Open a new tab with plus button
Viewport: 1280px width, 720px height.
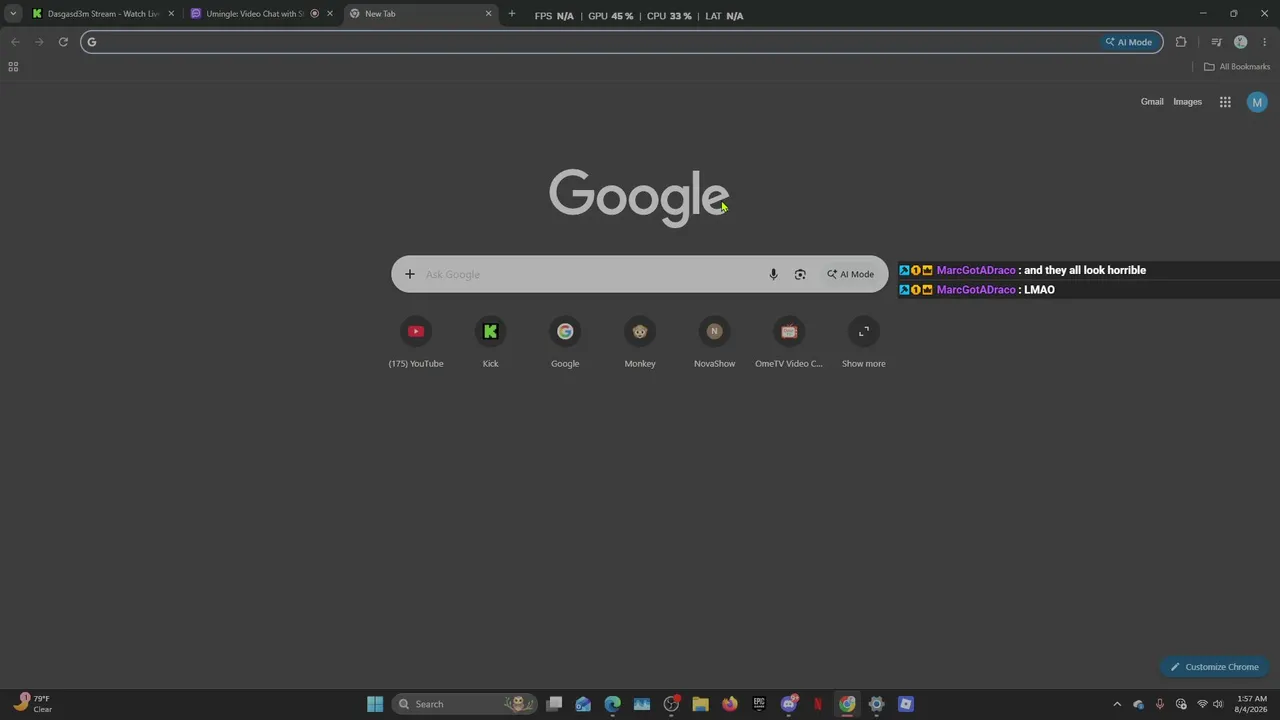coord(512,14)
